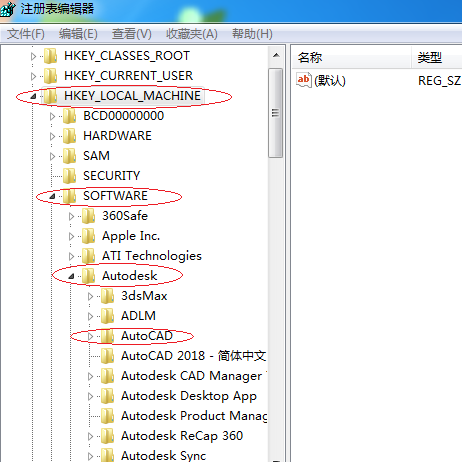The width and height of the screenshot is (462, 462).
Task: Expand the HKEY_CURRENT_USER key
Action: [33, 76]
